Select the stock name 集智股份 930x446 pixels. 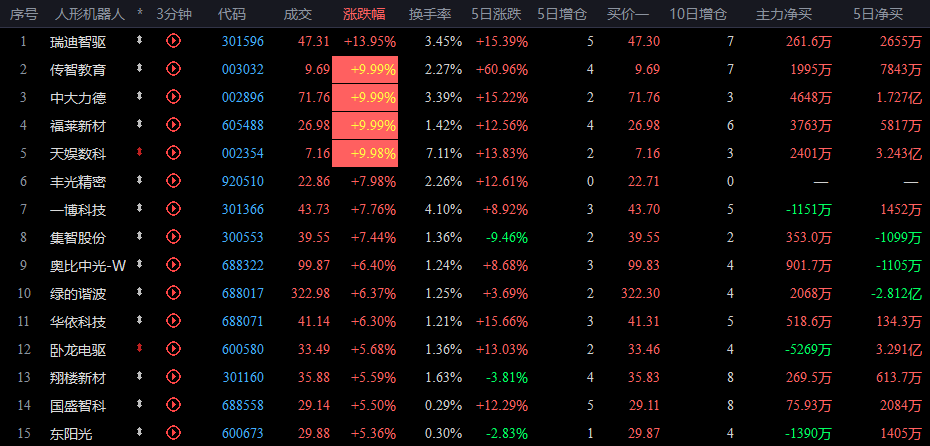[x=78, y=237]
